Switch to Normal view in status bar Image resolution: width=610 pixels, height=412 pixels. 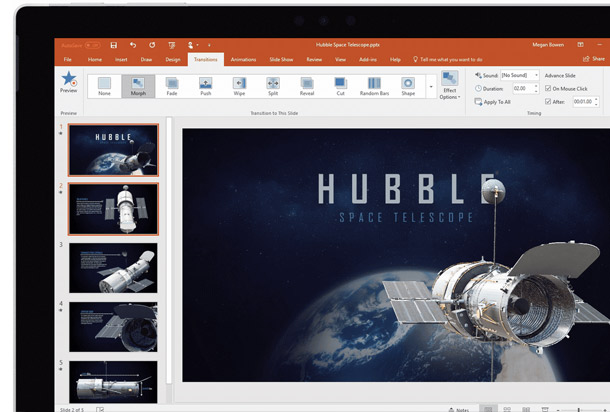[488, 409]
